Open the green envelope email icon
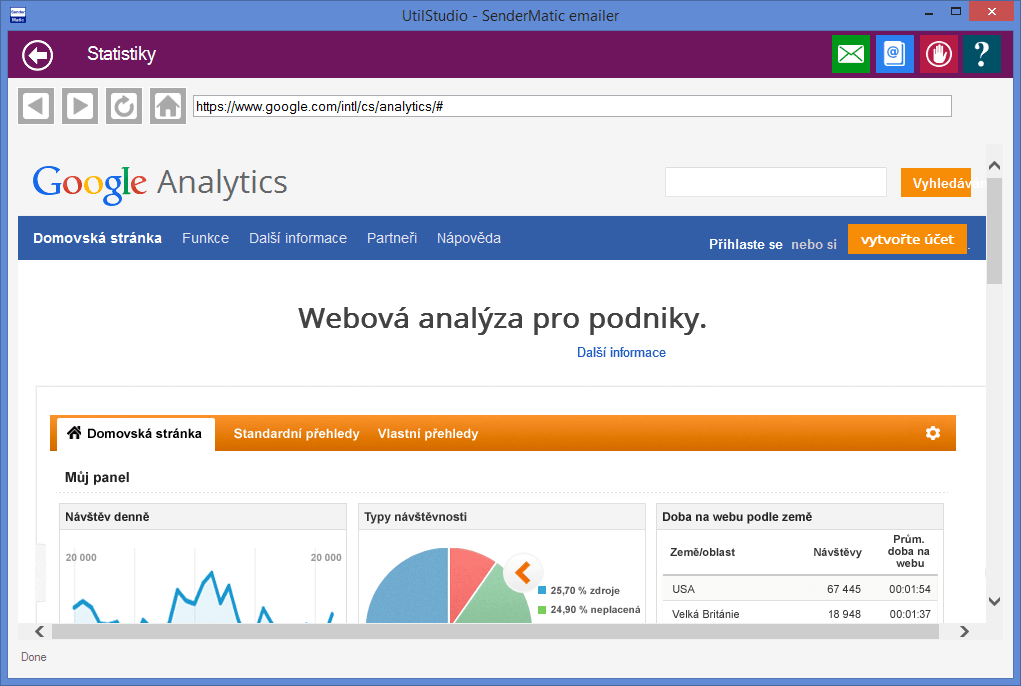Screen dimensions: 1021x686 pos(850,54)
